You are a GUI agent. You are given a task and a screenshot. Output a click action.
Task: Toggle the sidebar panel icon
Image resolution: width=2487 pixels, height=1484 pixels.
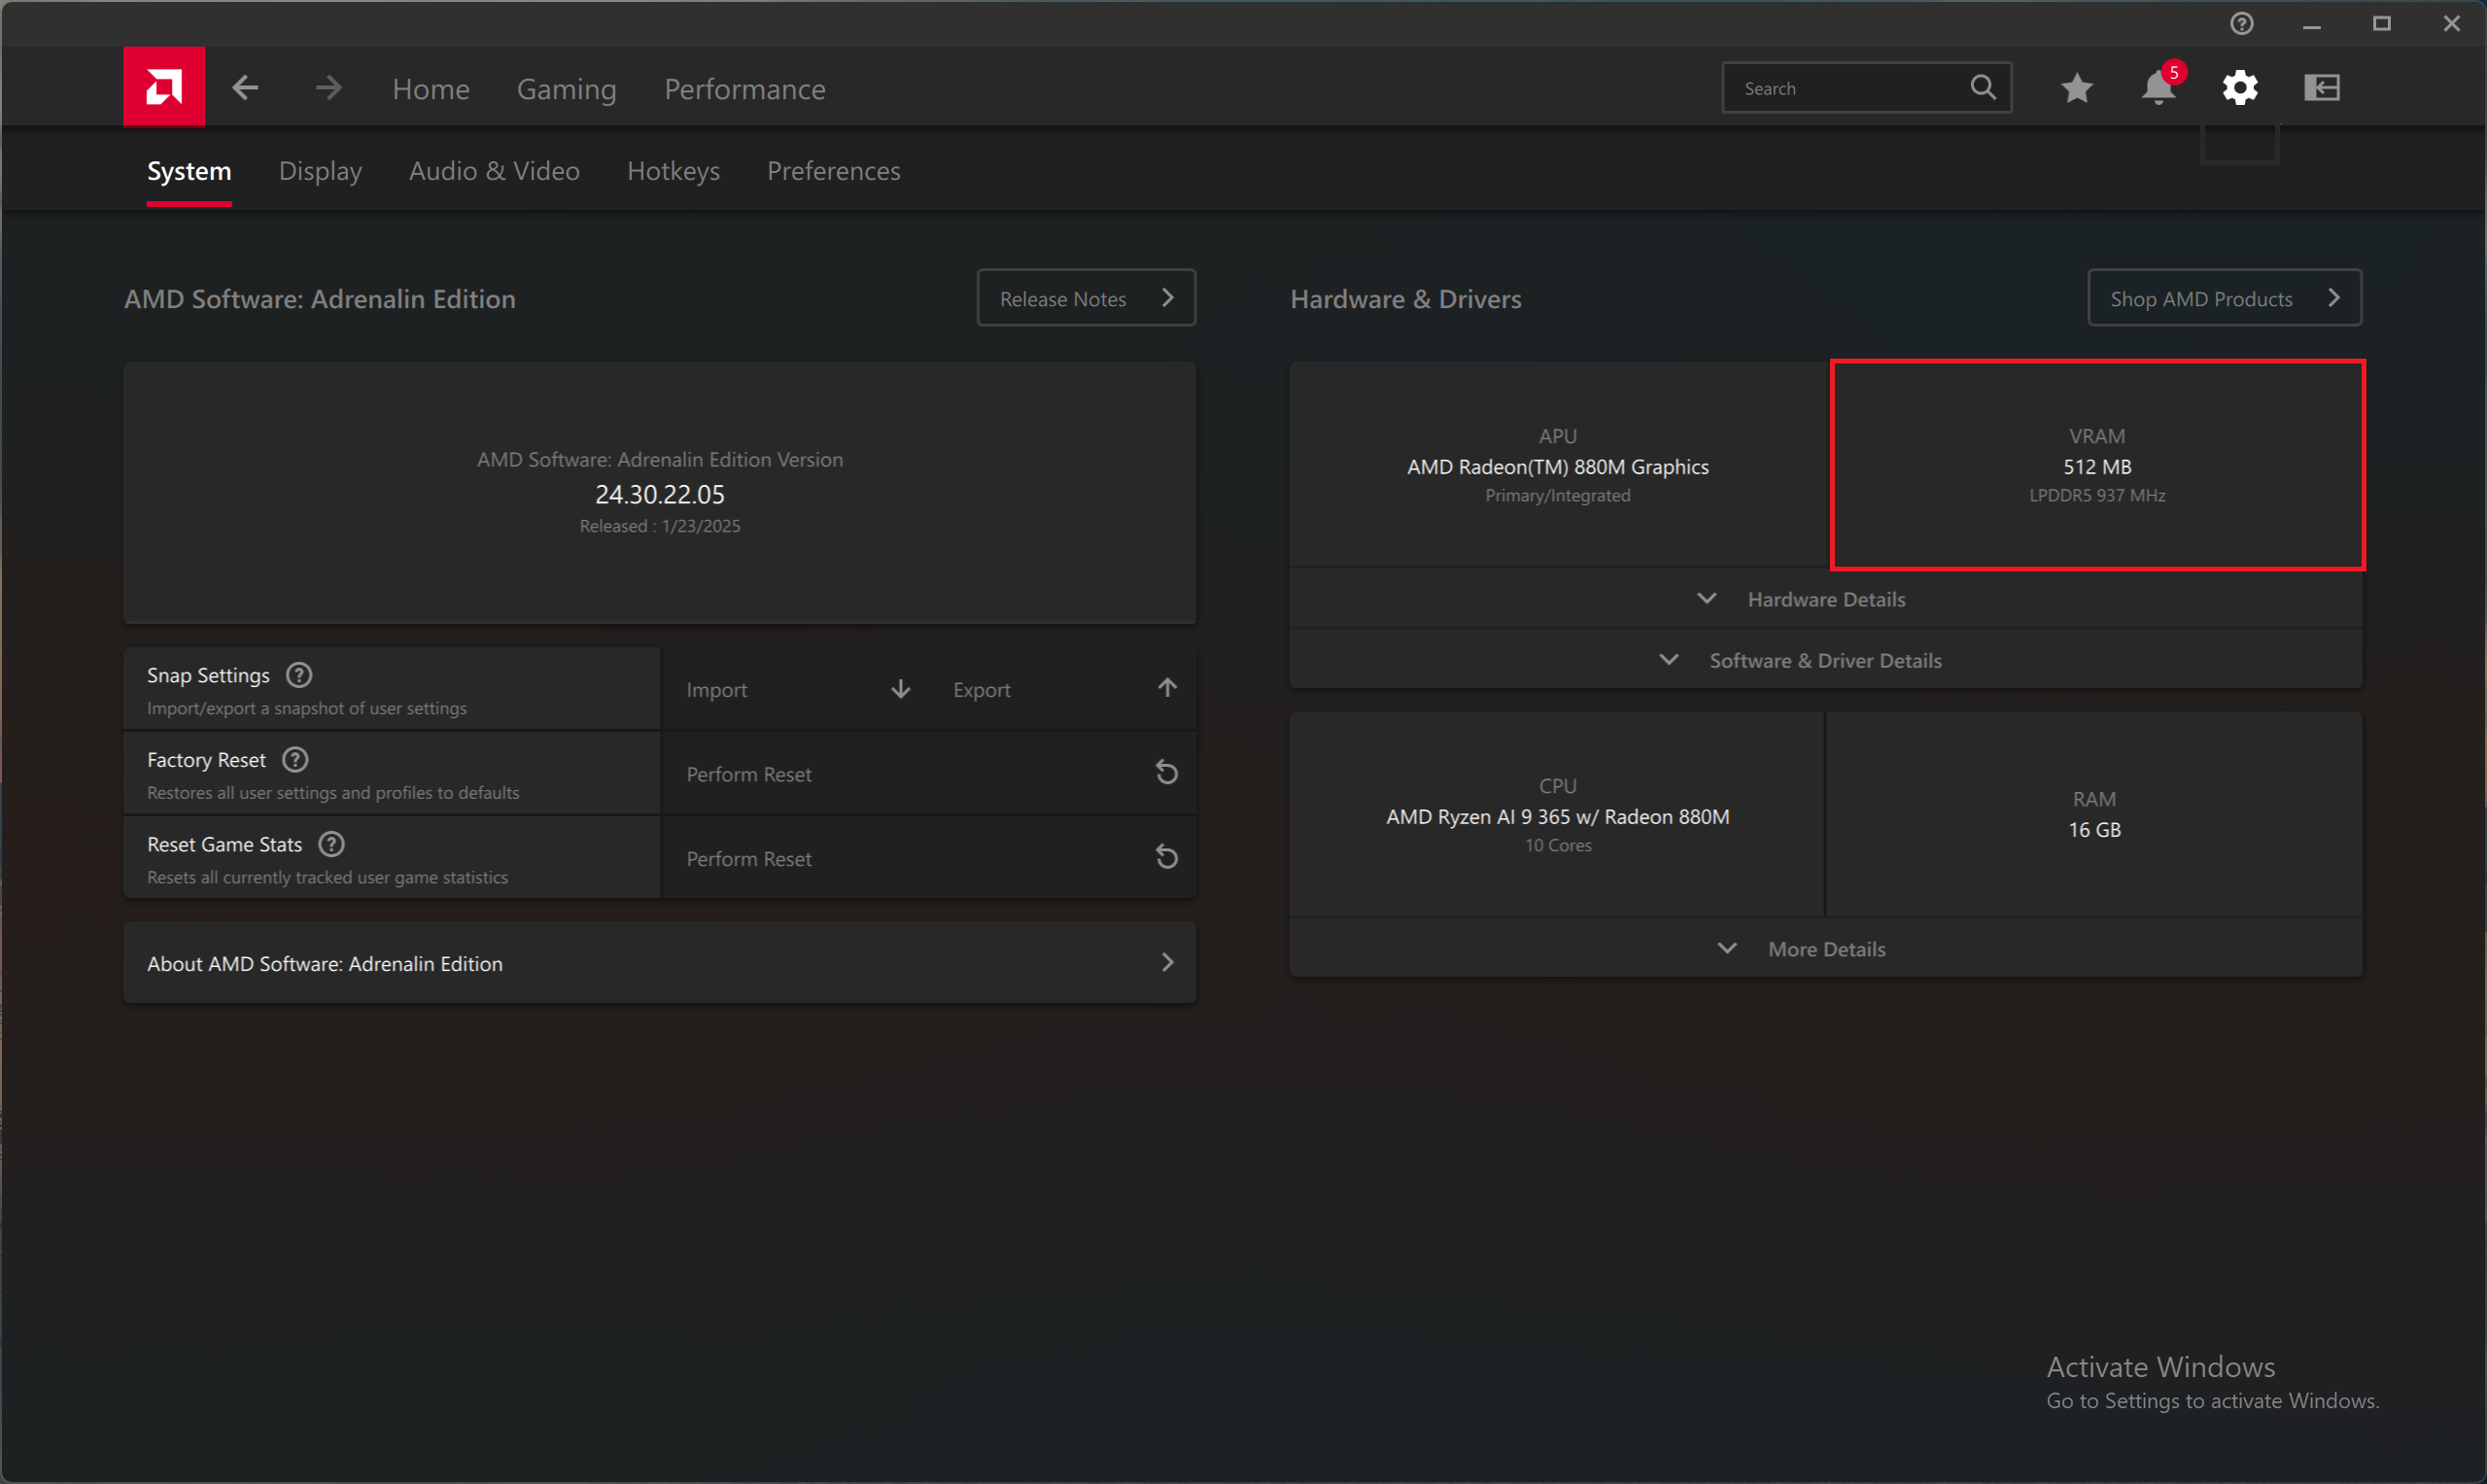tap(2322, 88)
